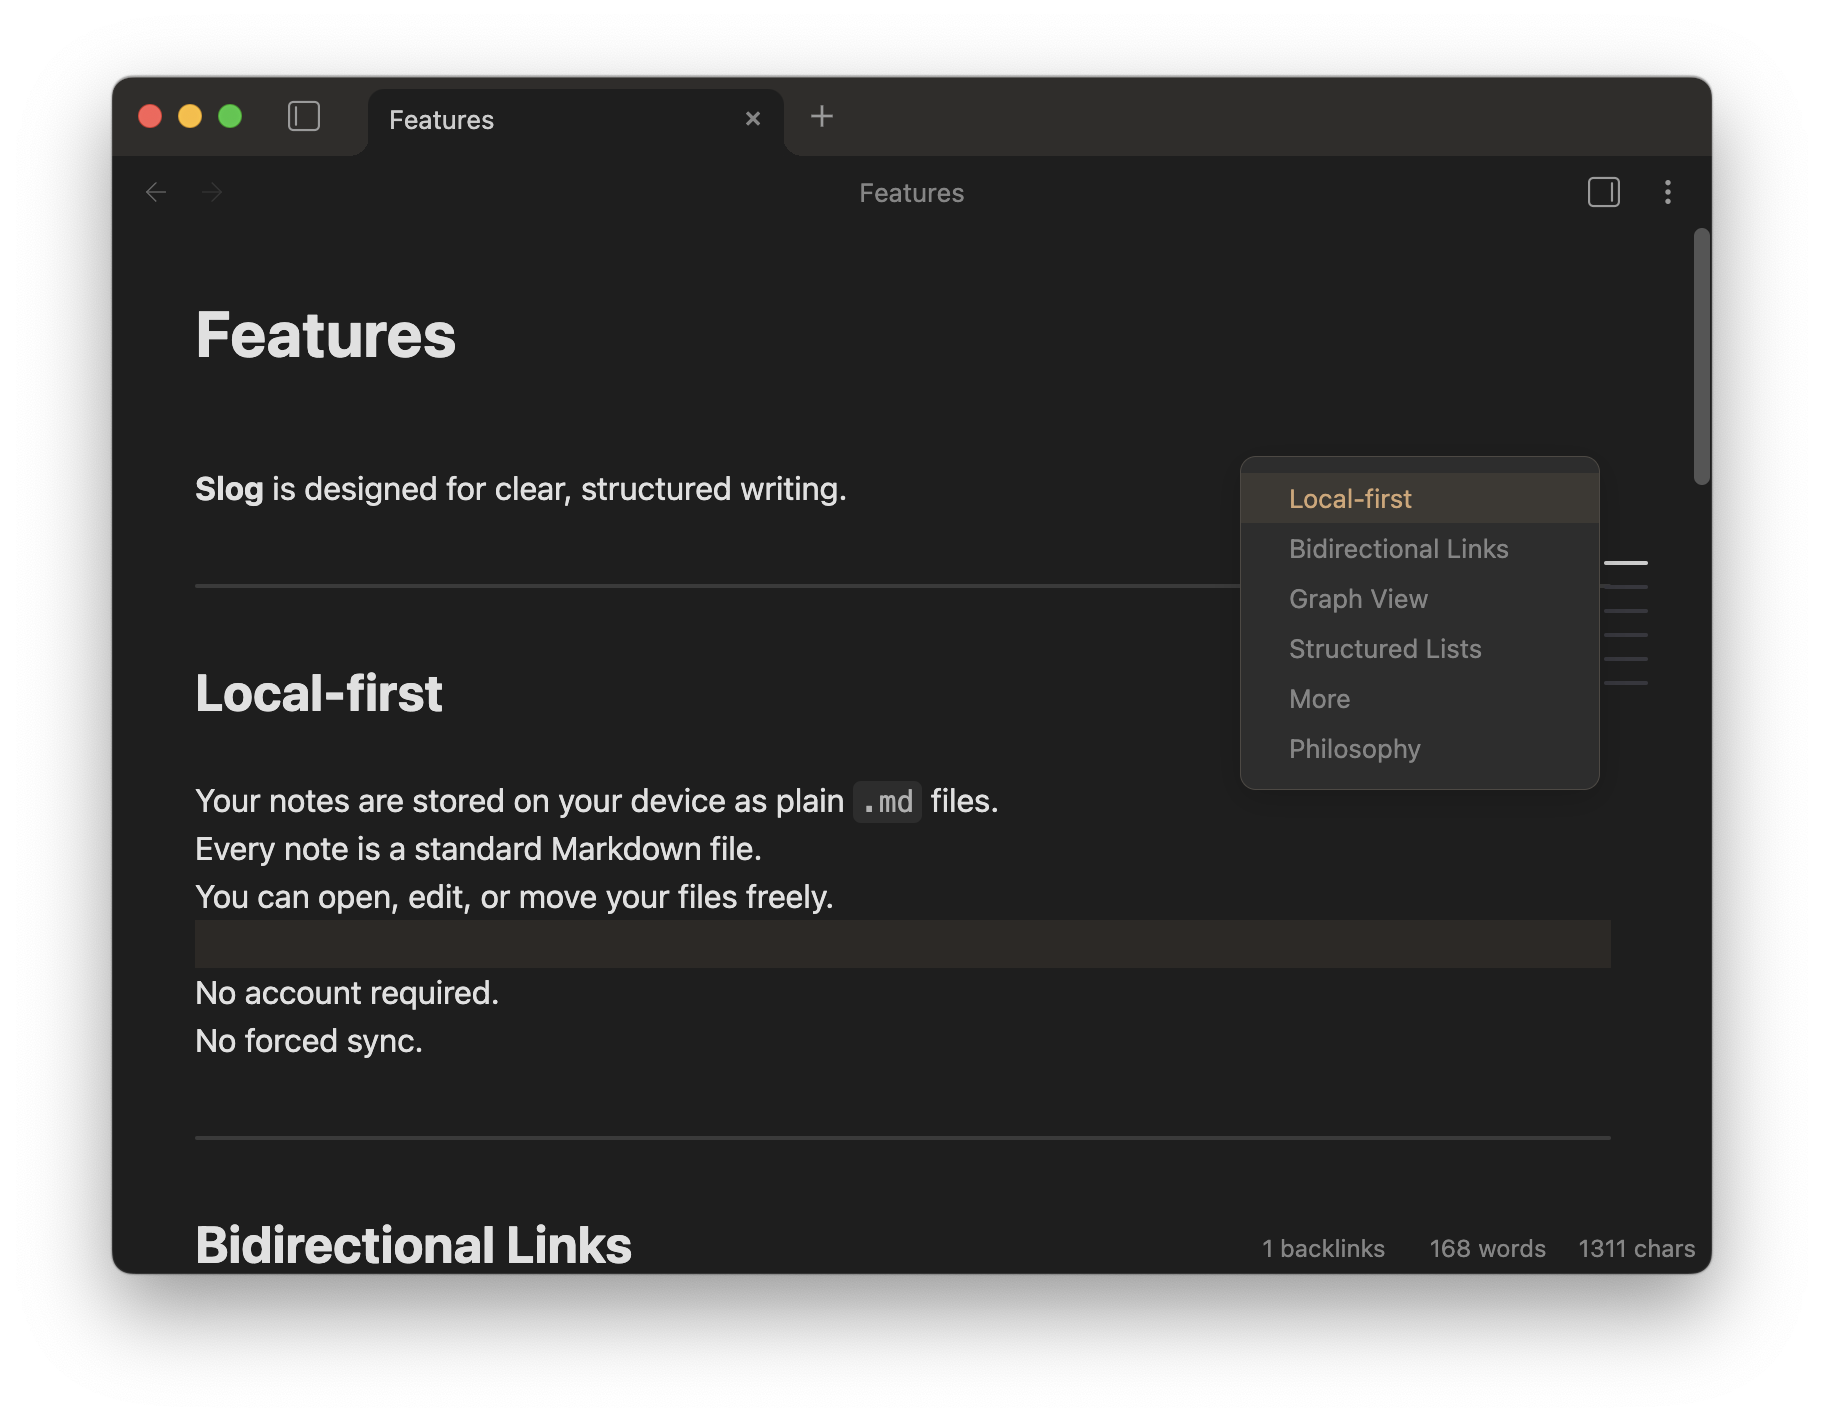Click the 168 words counter
This screenshot has height=1422, width=1824.
click(x=1487, y=1249)
